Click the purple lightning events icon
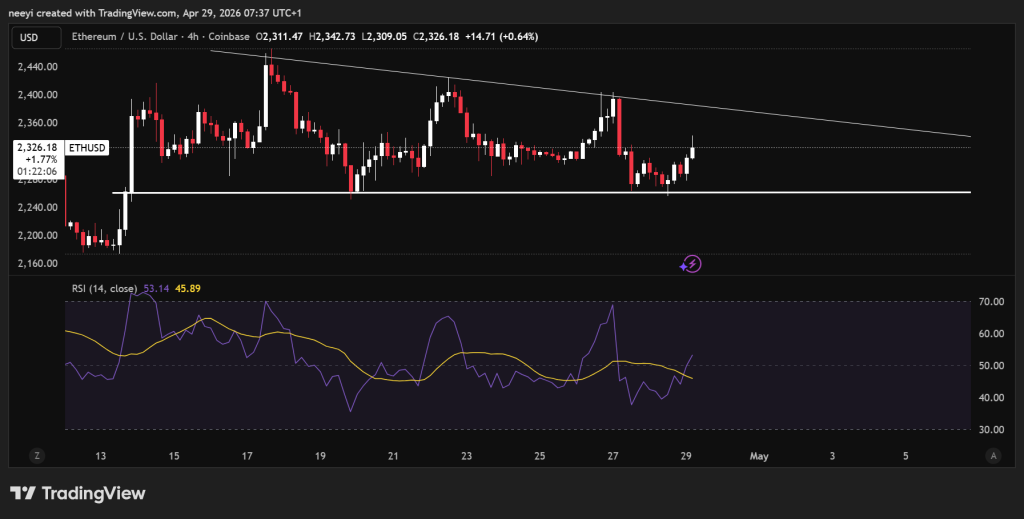 pos(691,264)
